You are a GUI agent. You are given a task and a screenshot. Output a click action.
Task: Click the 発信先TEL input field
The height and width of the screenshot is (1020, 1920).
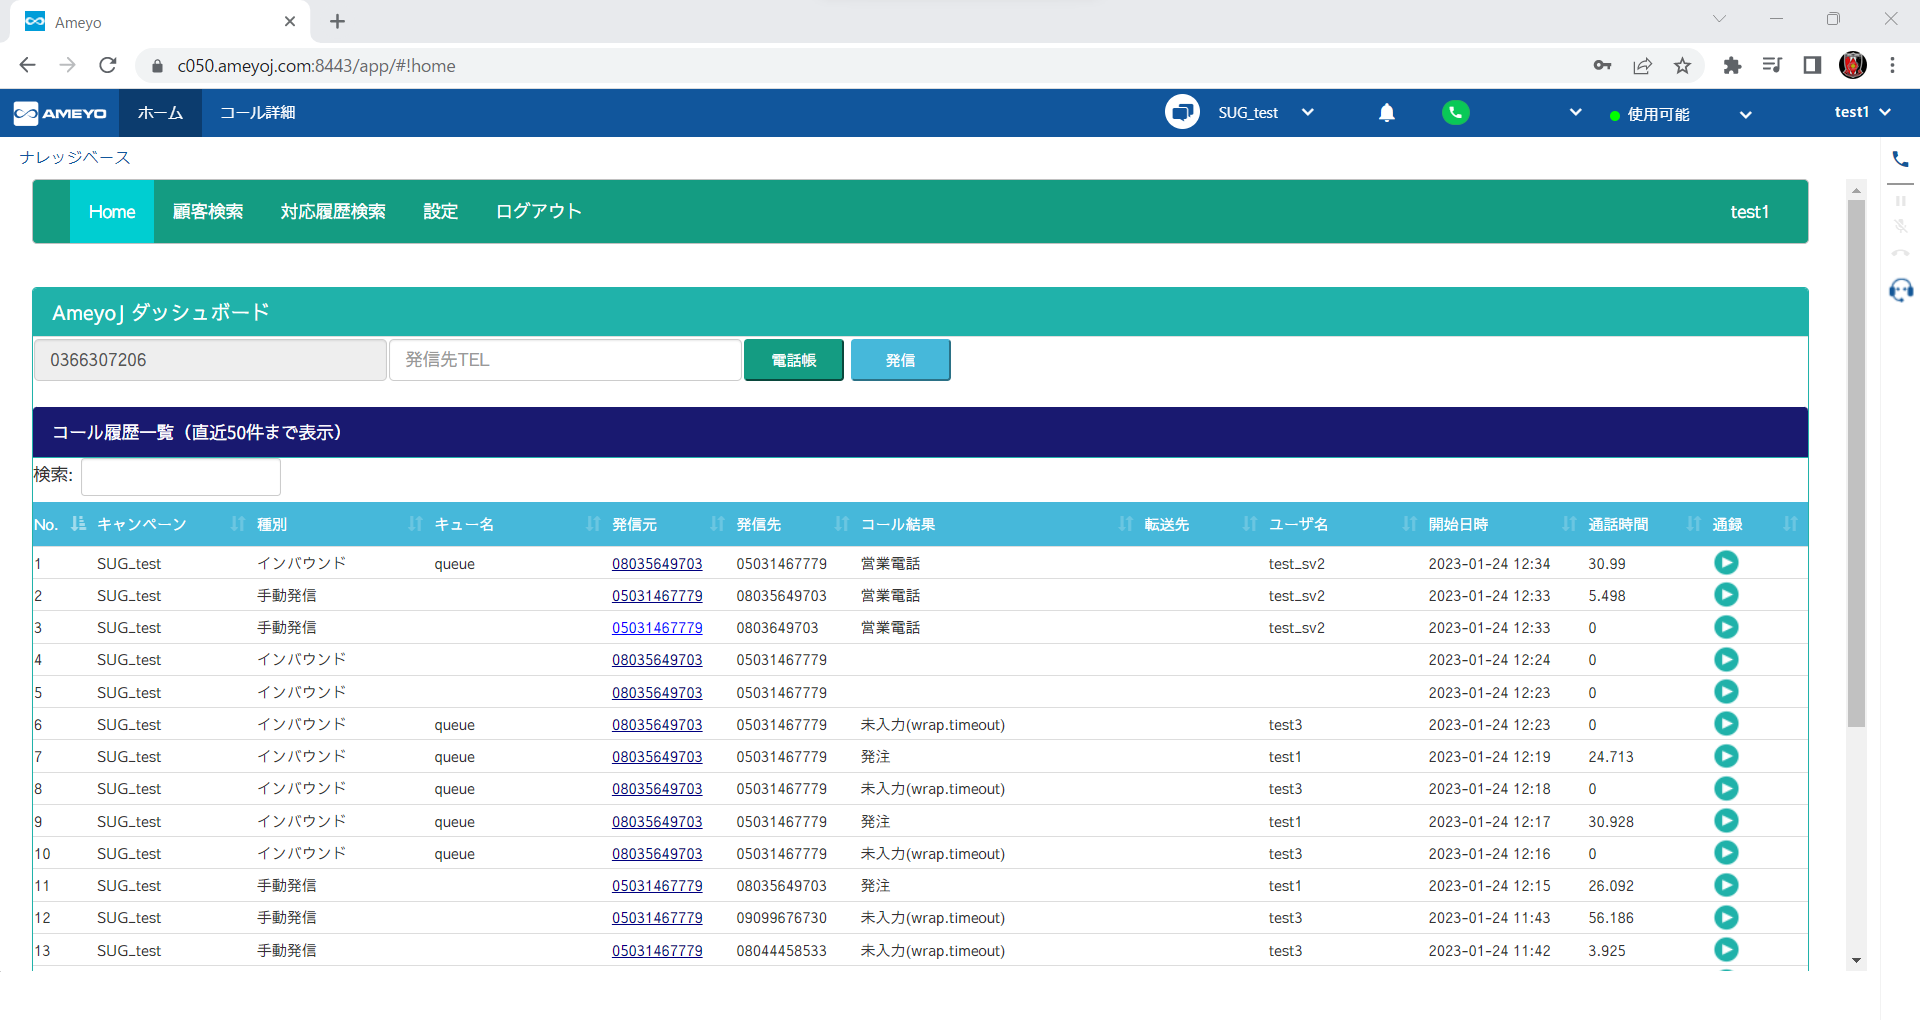point(565,360)
